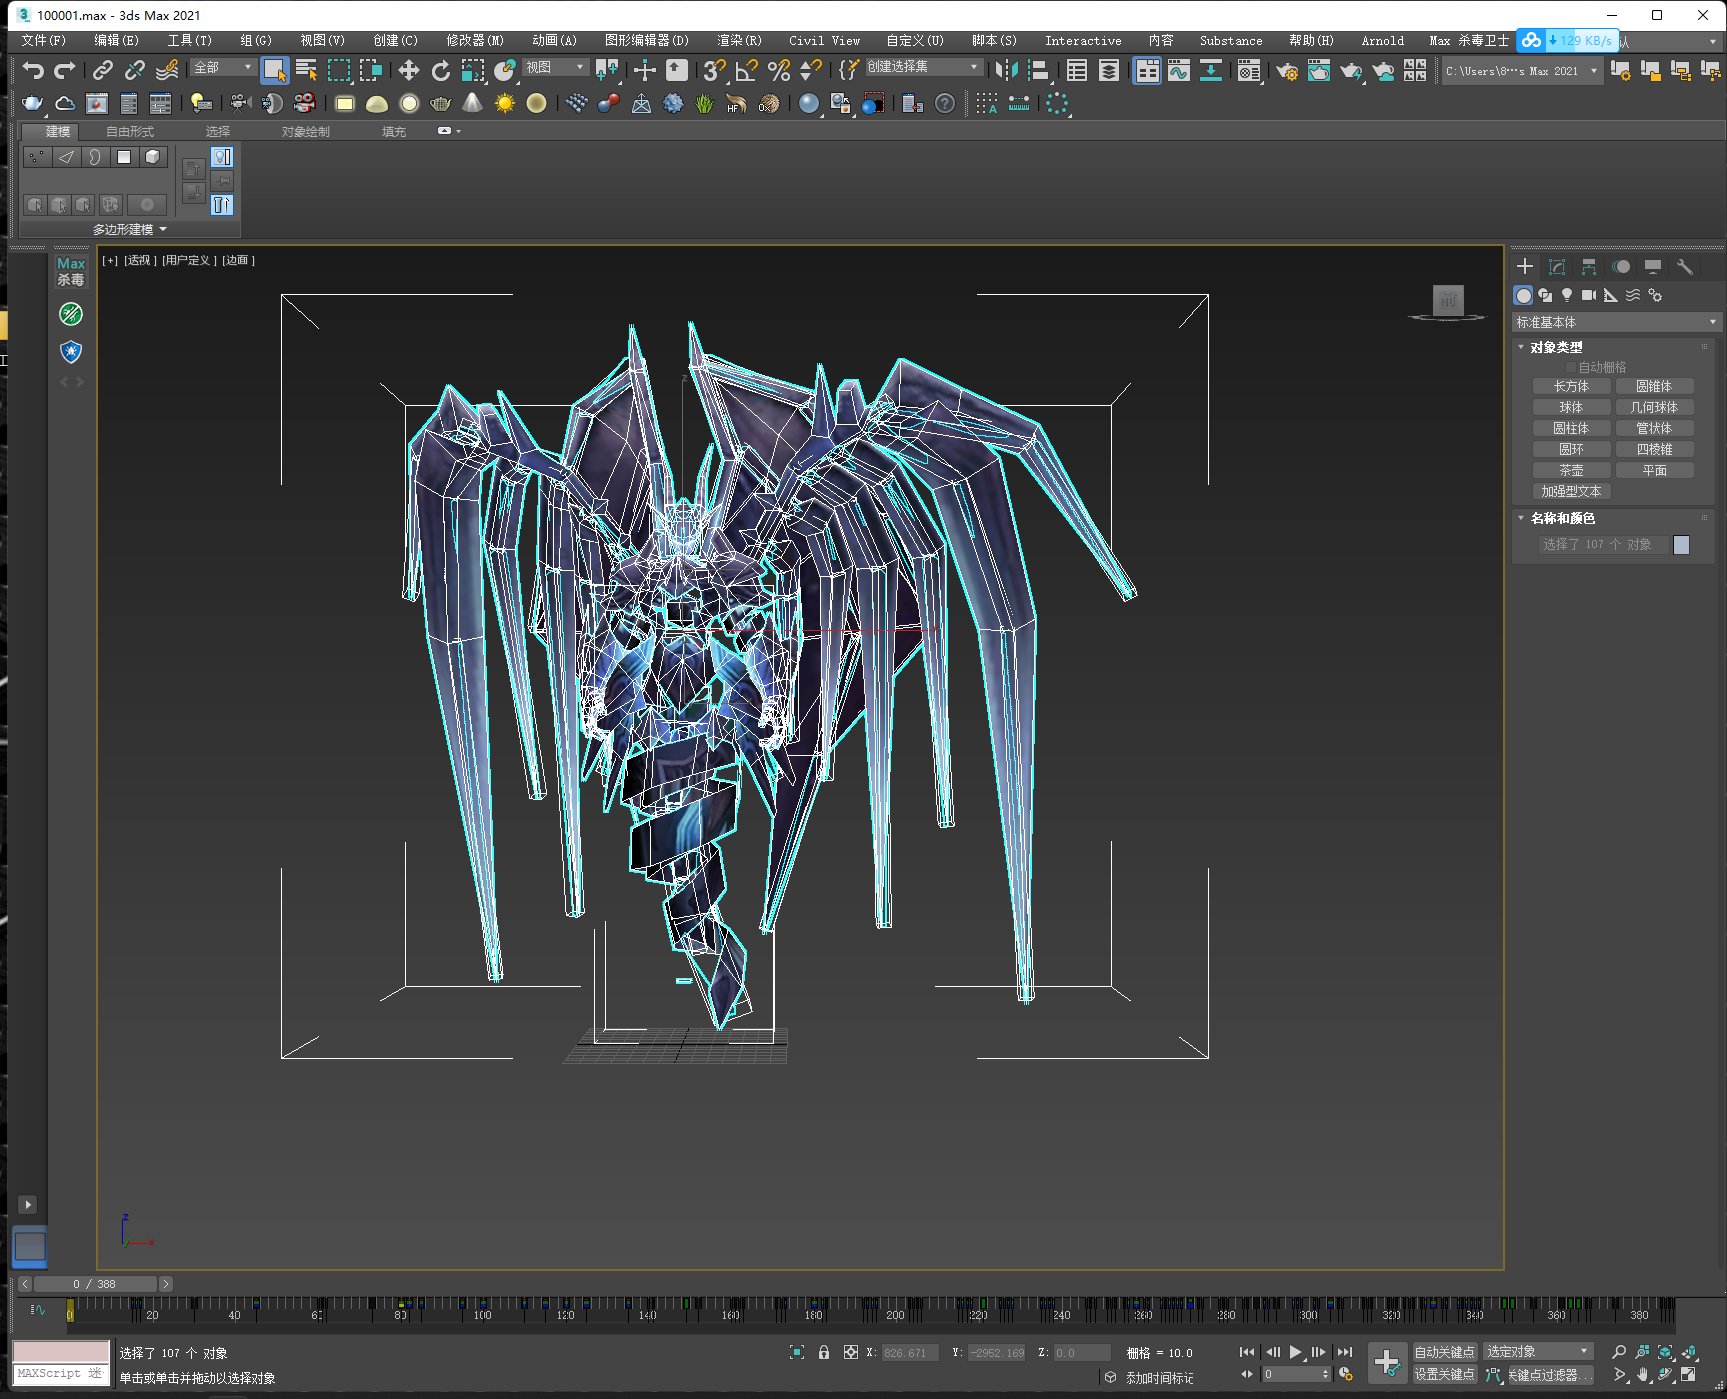Switch to the 自由形式 ribbon tab
Screen dimensions: 1727x1399
pos(130,132)
